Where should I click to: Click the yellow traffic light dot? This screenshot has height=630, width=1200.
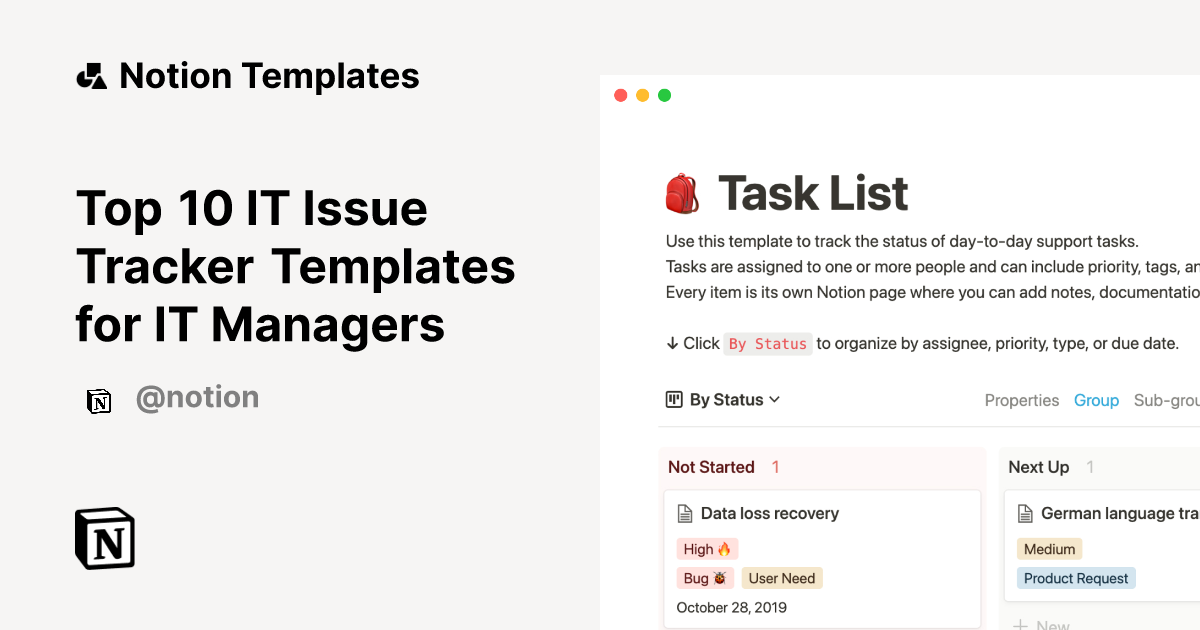tap(642, 95)
